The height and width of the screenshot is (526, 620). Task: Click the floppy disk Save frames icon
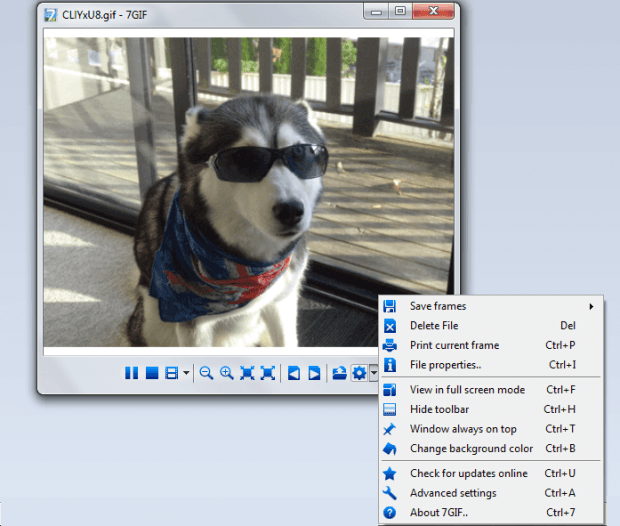pos(389,306)
